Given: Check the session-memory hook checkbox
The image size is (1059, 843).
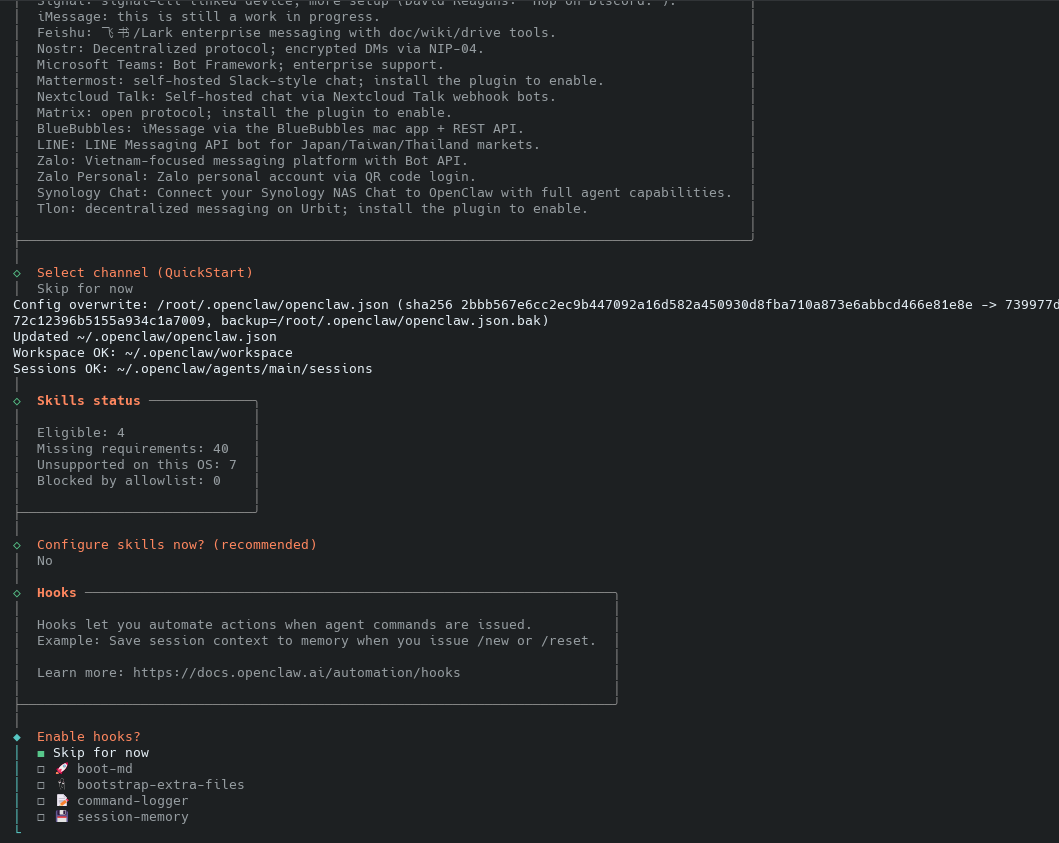Looking at the screenshot, I should click(x=41, y=817).
